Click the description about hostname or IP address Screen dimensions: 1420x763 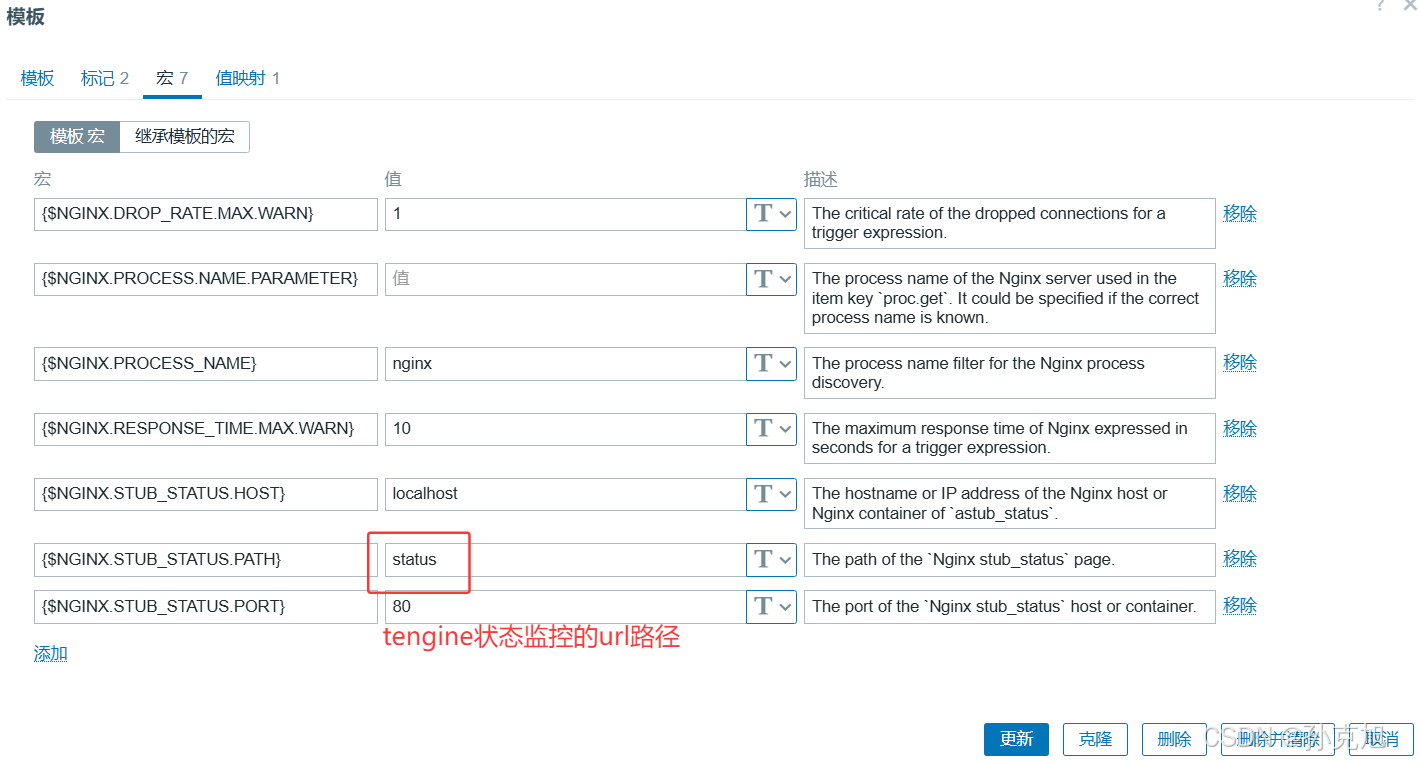coord(1010,503)
